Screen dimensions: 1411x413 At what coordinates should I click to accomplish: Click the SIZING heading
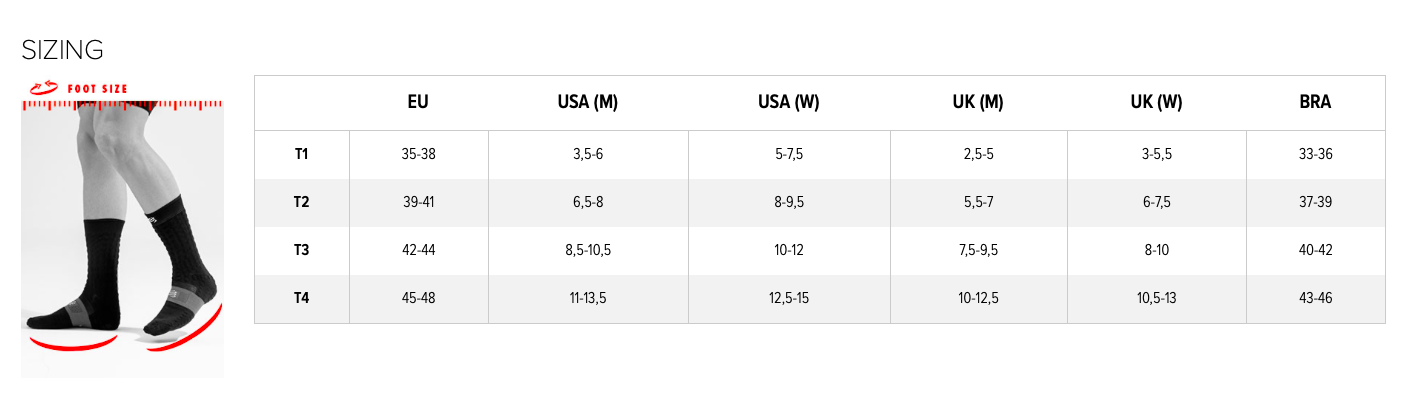(x=62, y=50)
